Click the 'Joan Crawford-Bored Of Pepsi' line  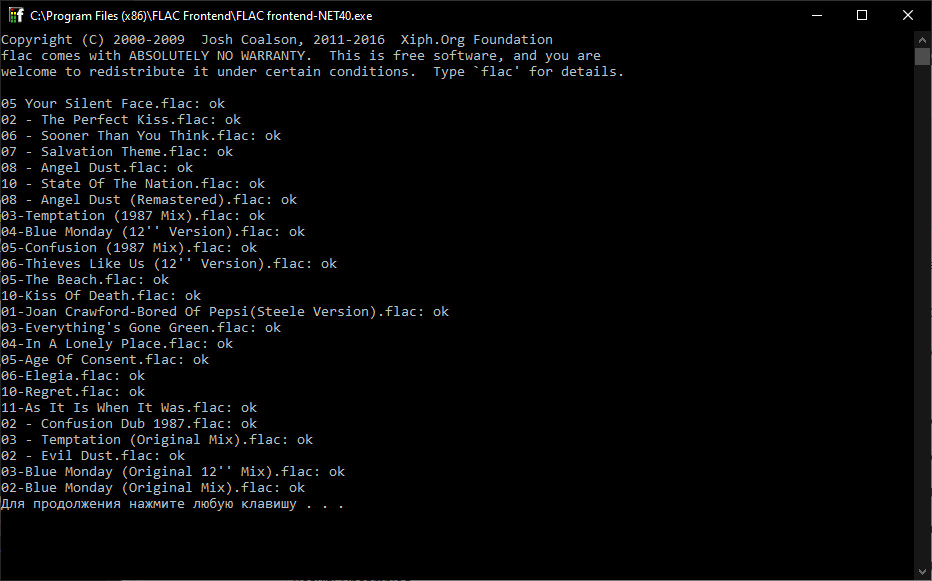224,312
